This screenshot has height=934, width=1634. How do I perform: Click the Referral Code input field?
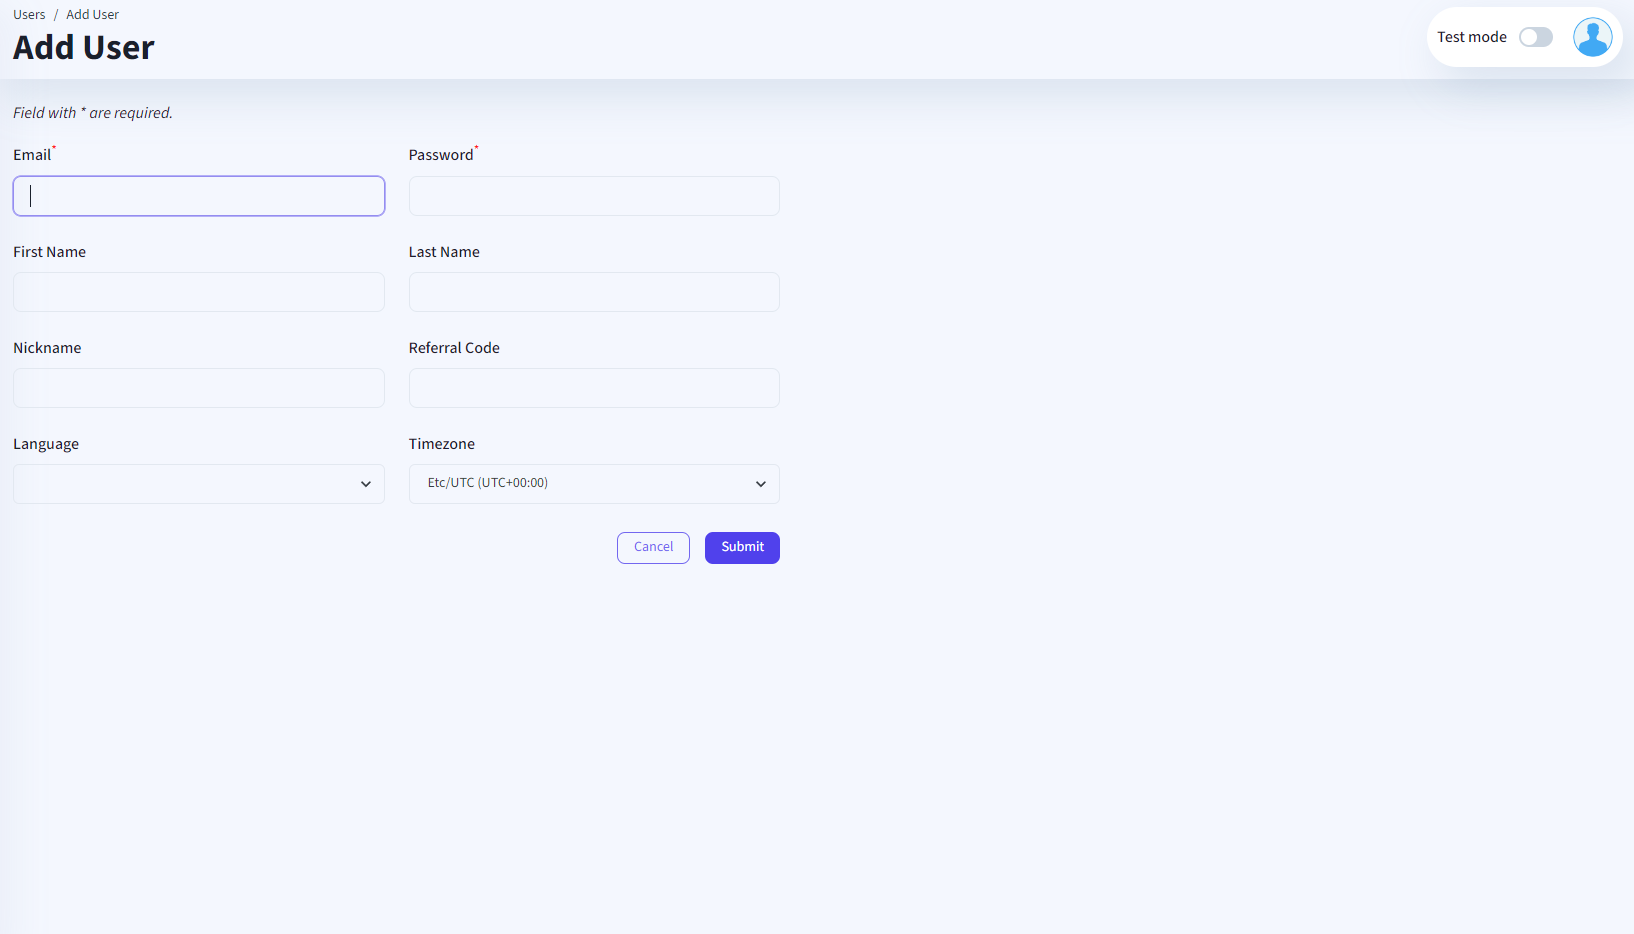pos(594,388)
